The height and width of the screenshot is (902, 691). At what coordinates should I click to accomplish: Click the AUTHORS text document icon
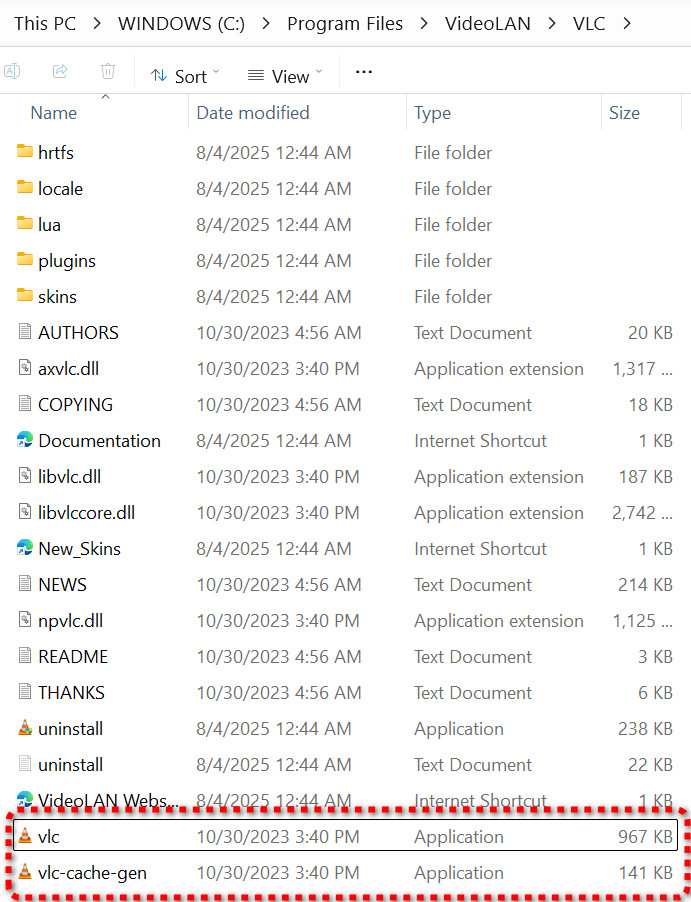point(25,332)
